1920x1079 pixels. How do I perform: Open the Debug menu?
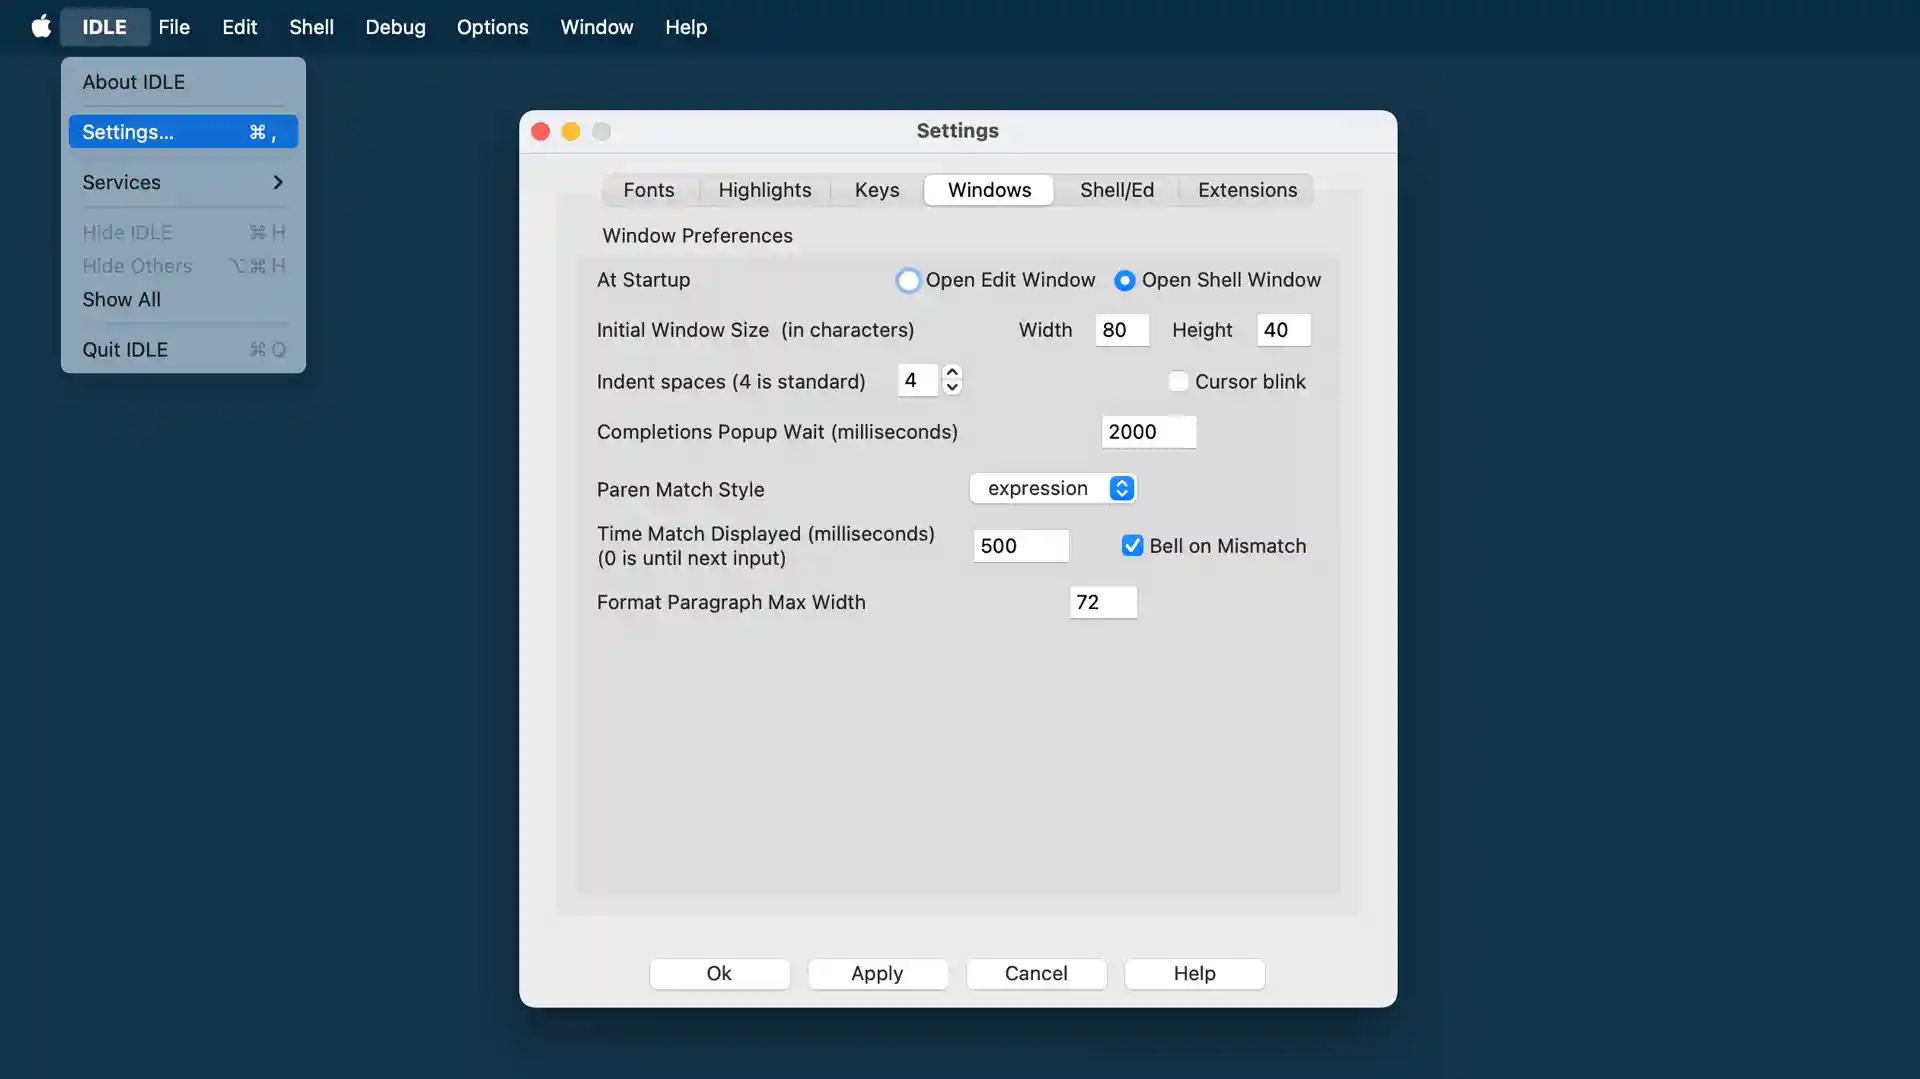[x=395, y=27]
